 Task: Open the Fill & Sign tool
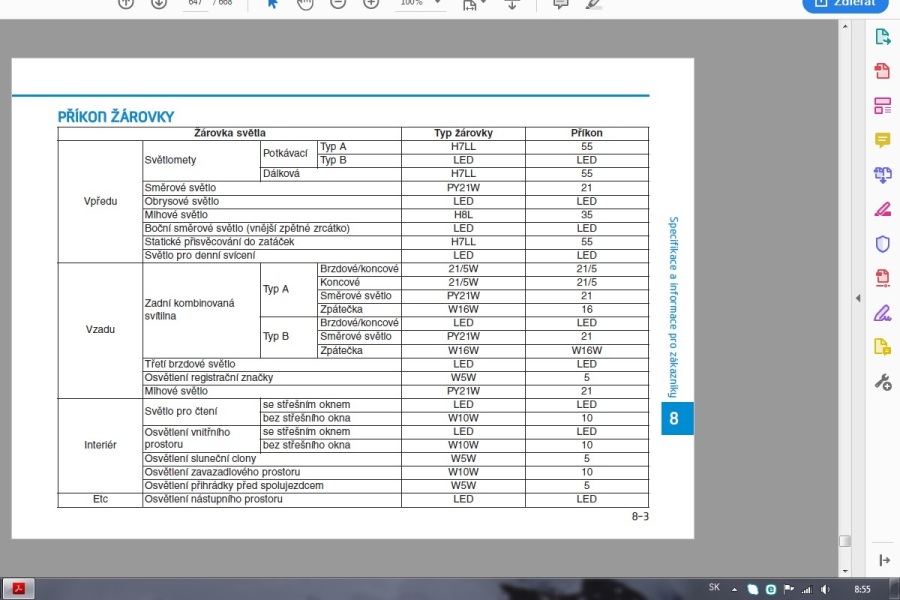(882, 313)
